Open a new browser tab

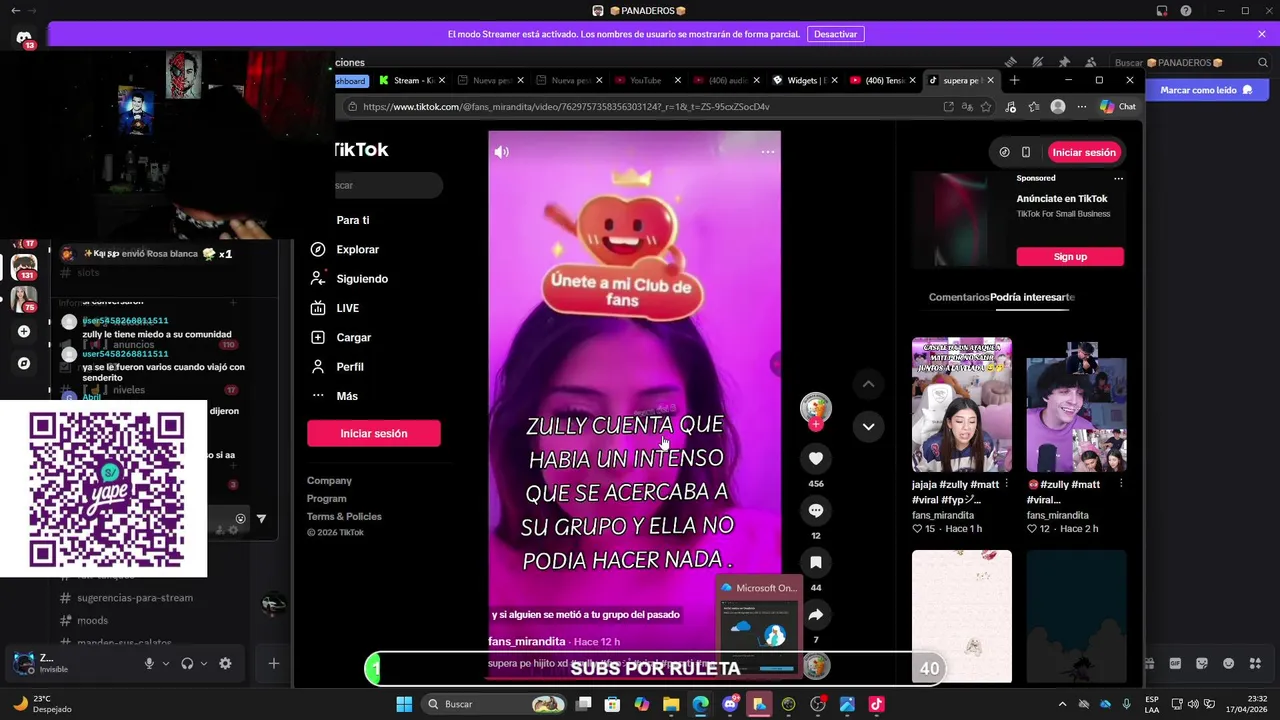pyautogui.click(x=1014, y=80)
